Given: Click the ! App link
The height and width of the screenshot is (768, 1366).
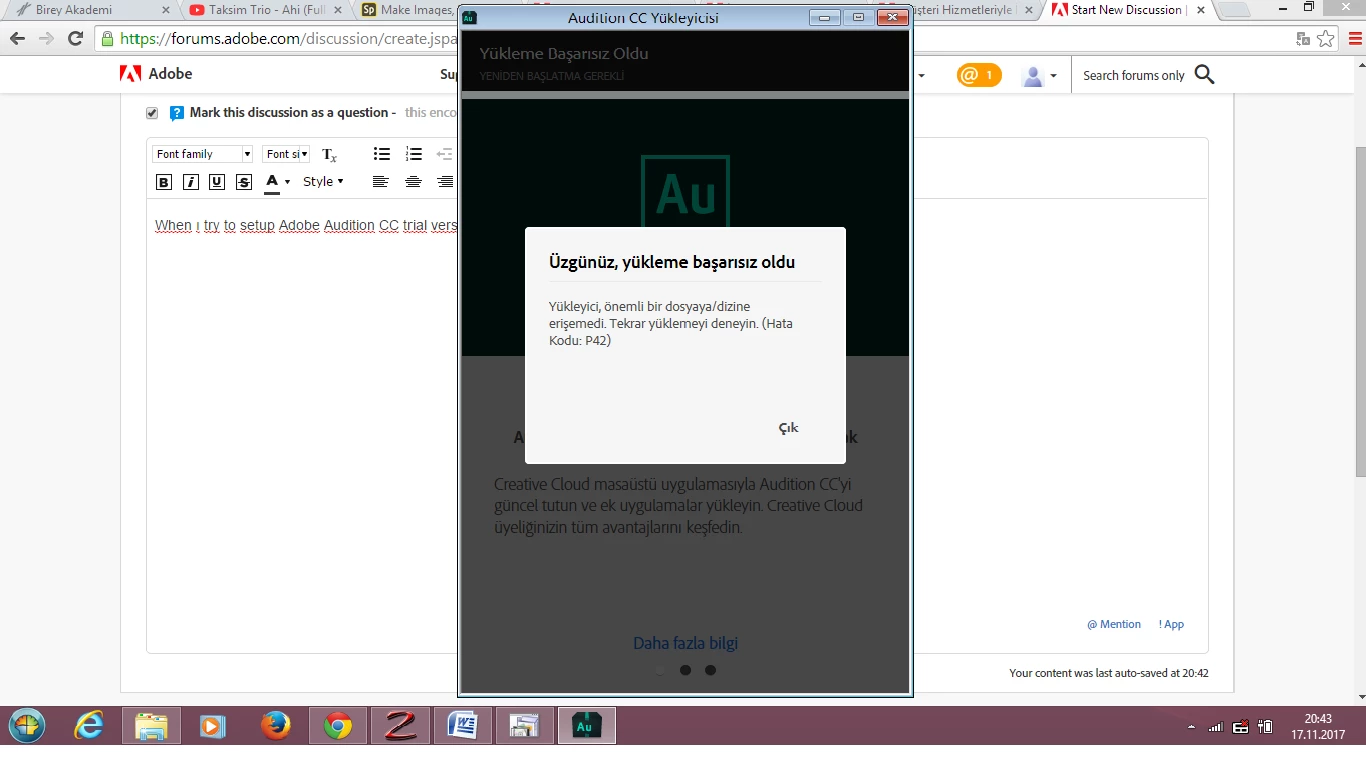Looking at the screenshot, I should click(1171, 624).
